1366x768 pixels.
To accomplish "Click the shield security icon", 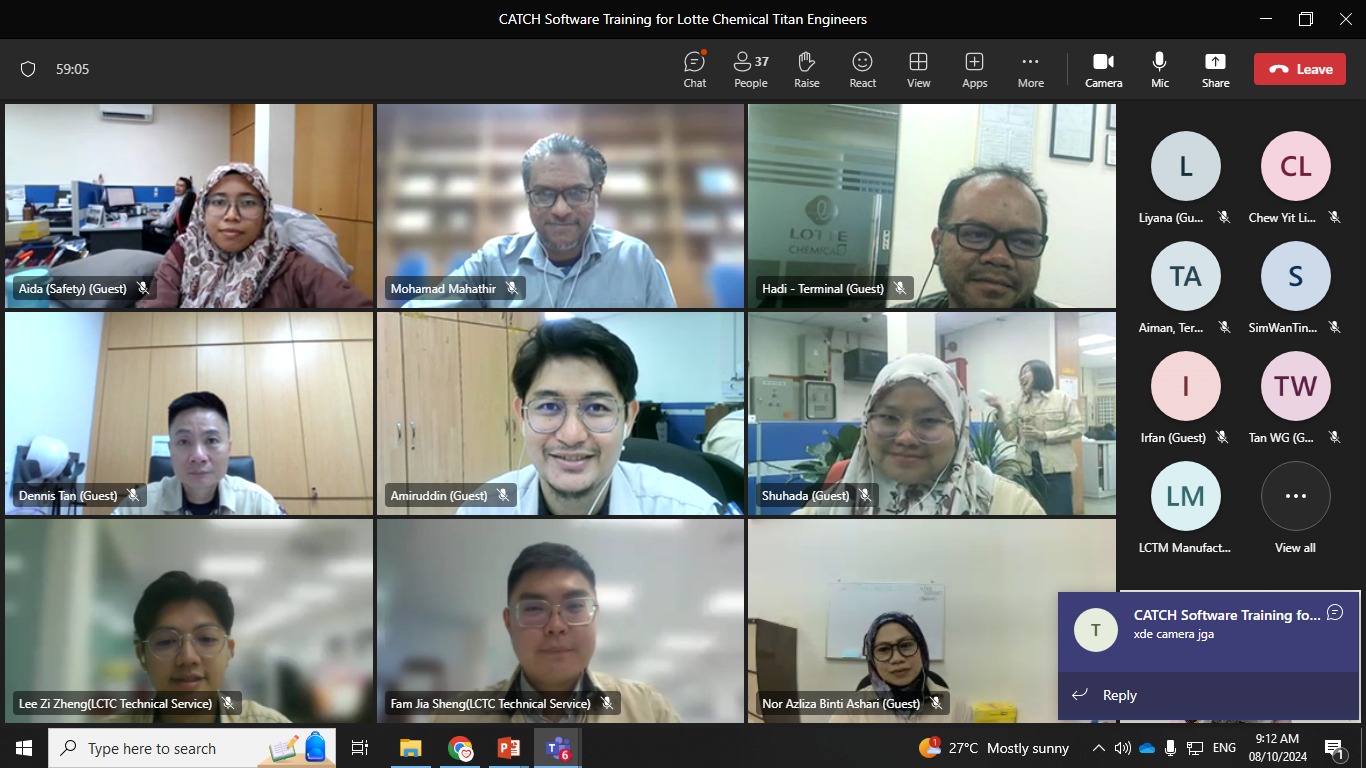I will pos(28,69).
